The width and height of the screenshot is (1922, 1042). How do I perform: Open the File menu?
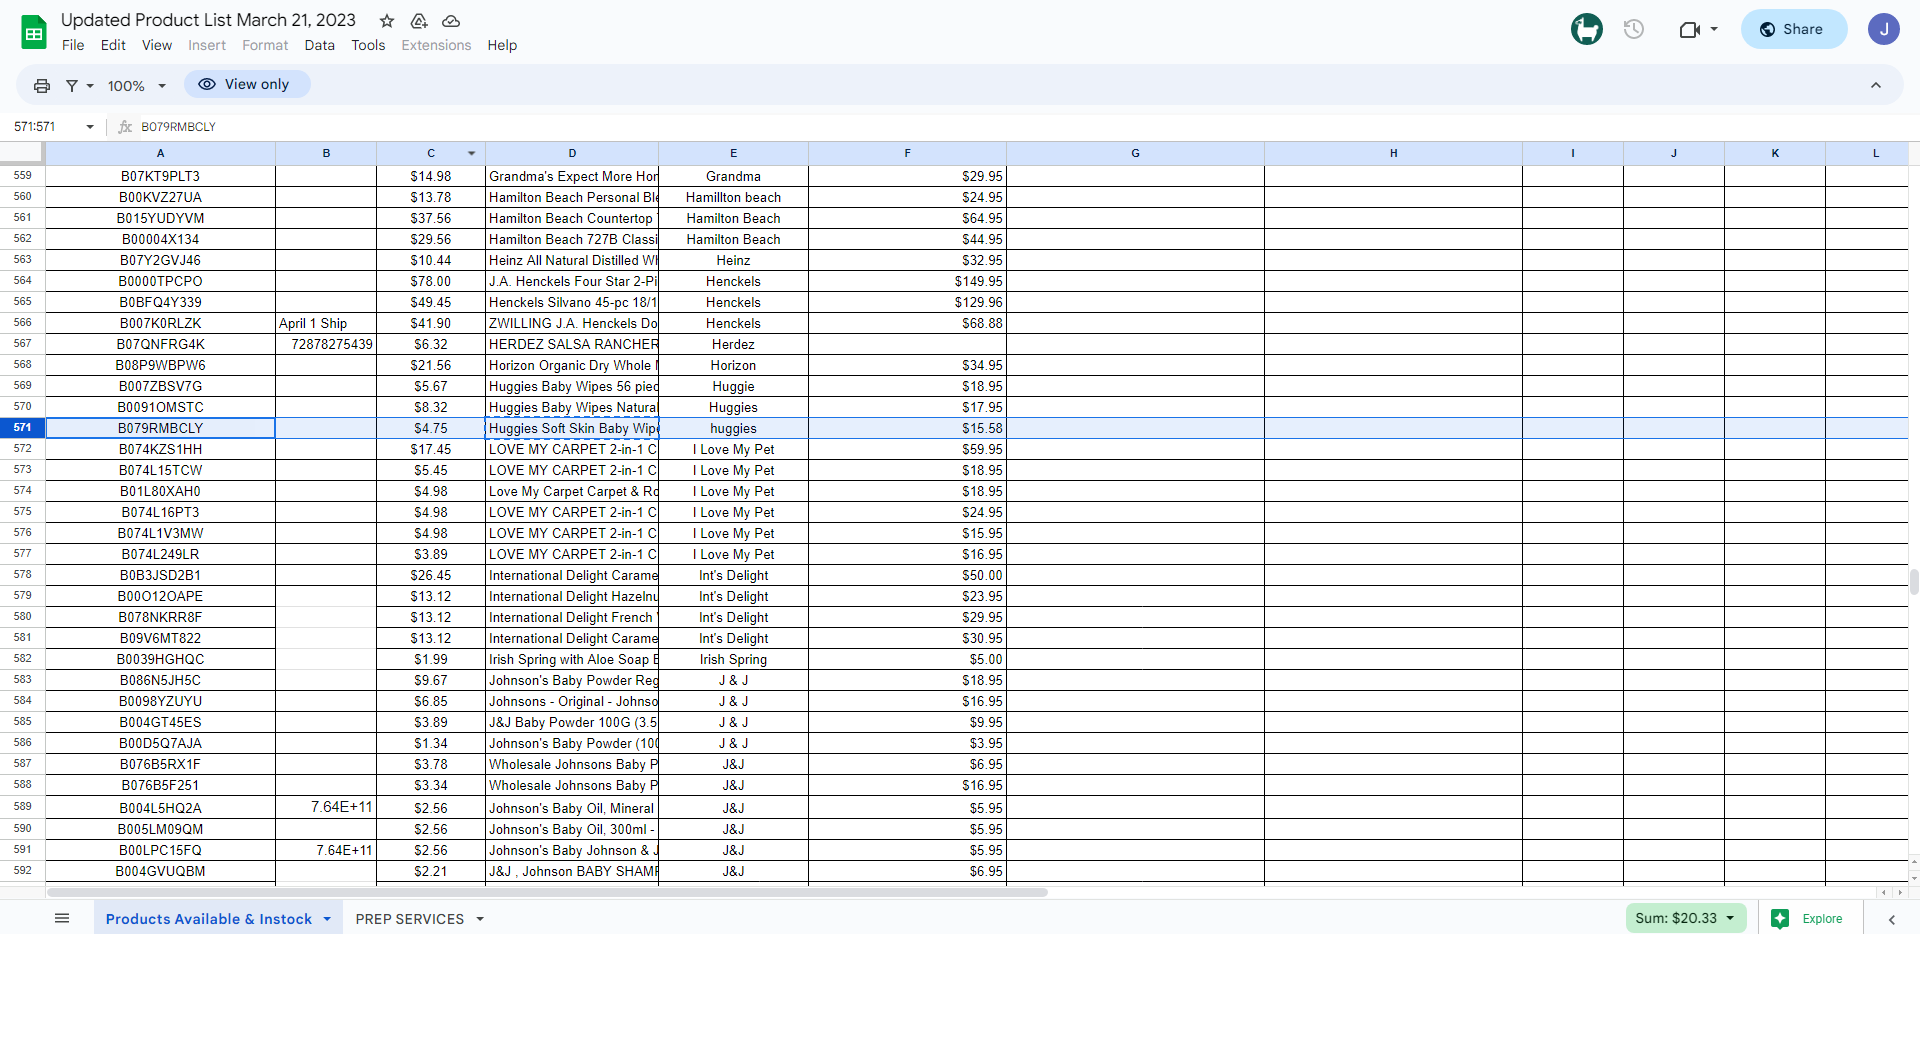click(73, 46)
